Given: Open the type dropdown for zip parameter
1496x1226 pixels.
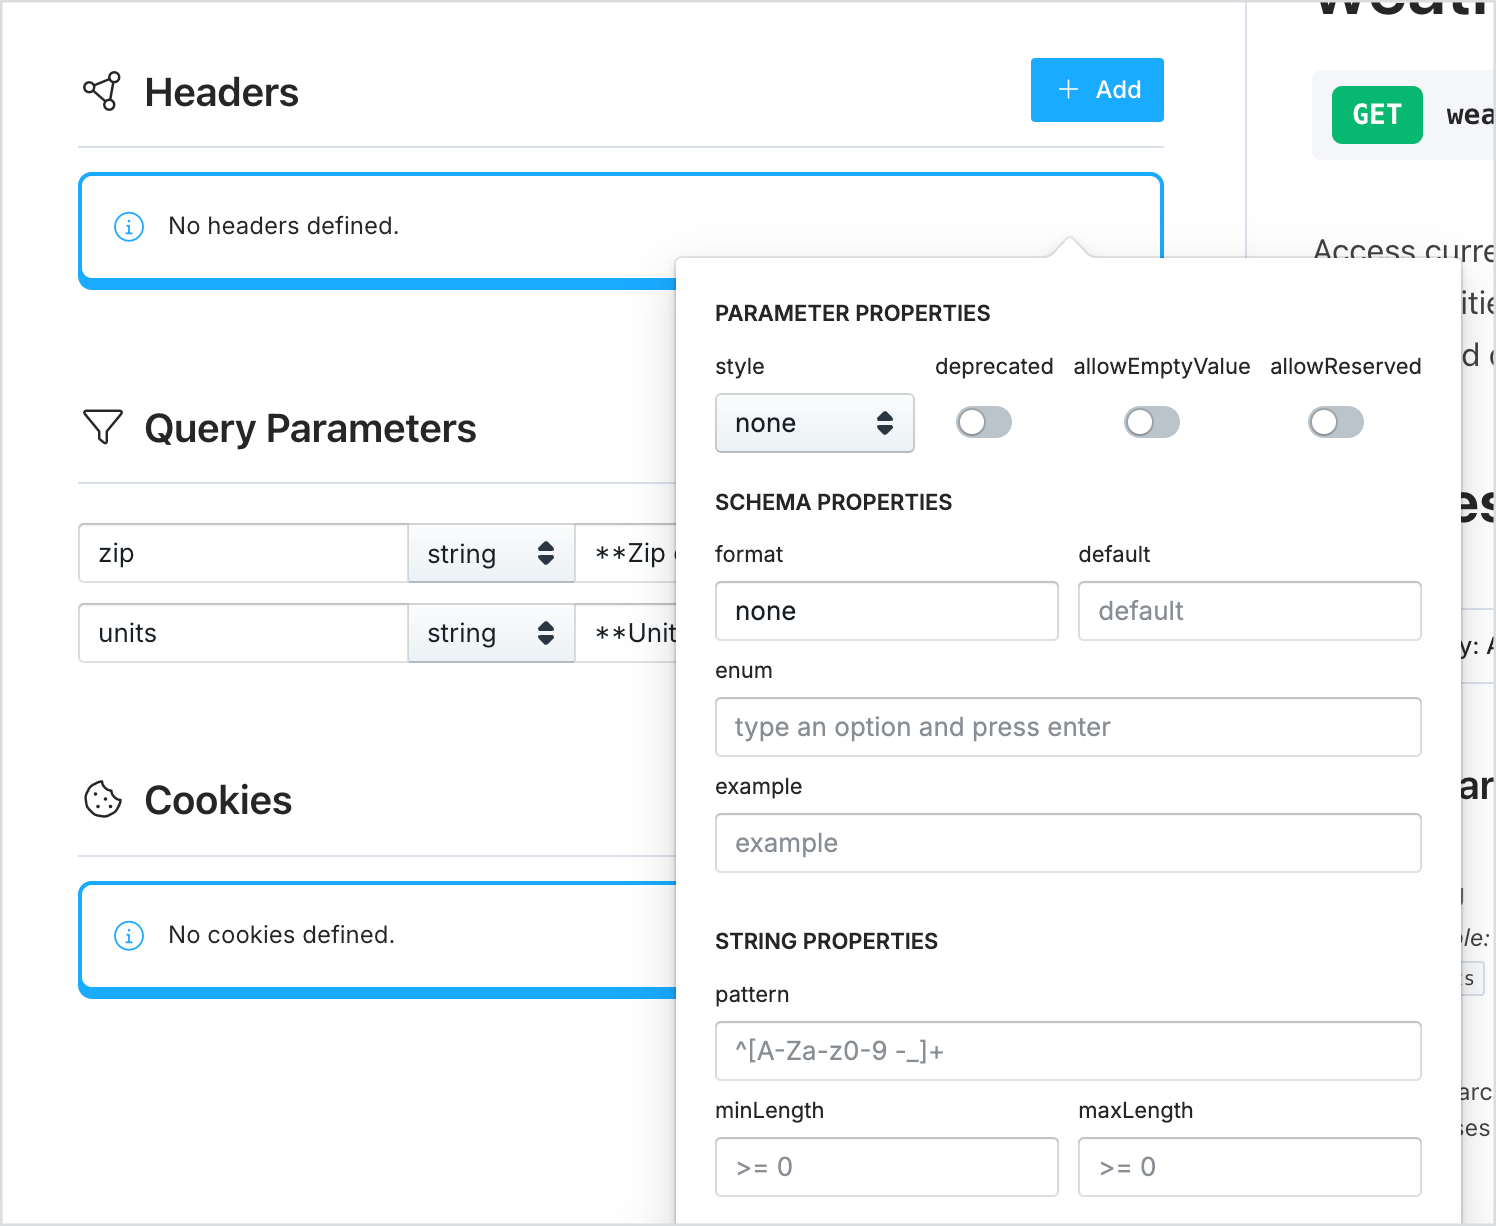Looking at the screenshot, I should pos(491,553).
